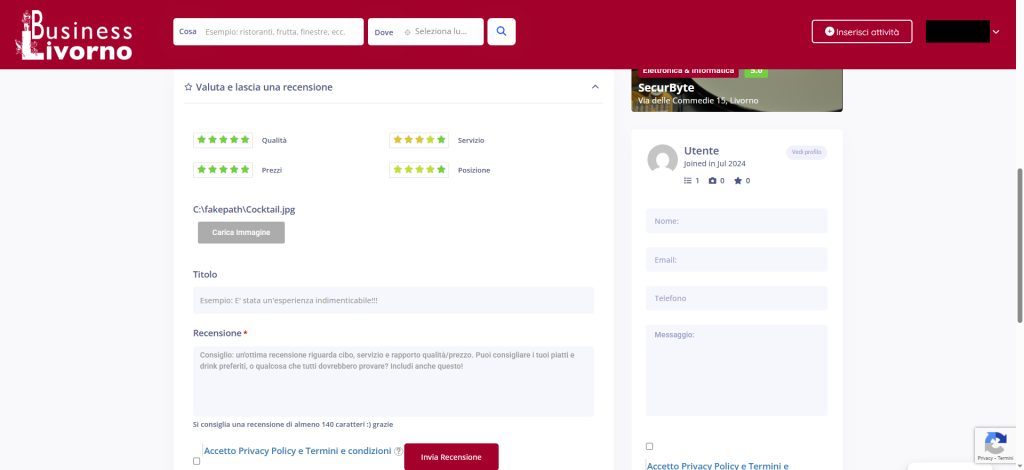Image resolution: width=1024 pixels, height=470 pixels.
Task: Set Posizione rating to four stars
Action: click(x=430, y=170)
